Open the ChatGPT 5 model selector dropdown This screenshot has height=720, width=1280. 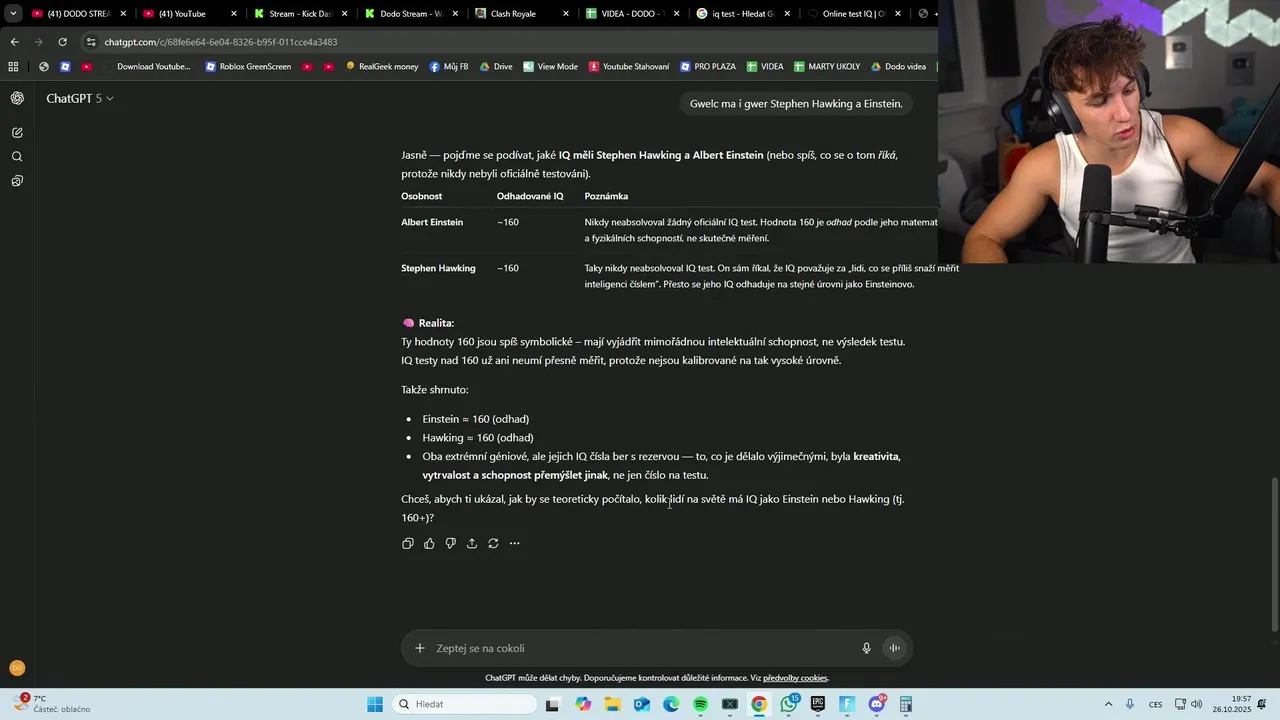pyautogui.click(x=80, y=98)
